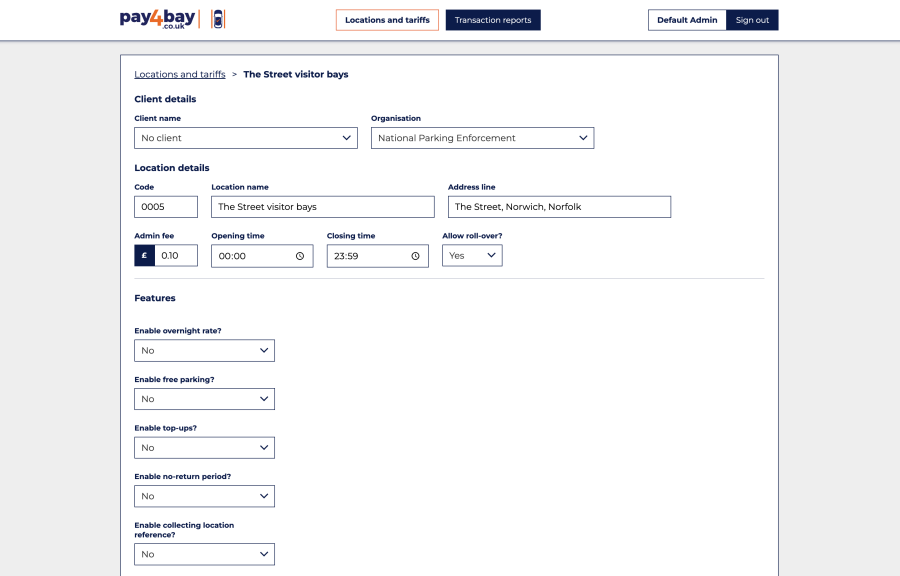The width and height of the screenshot is (900, 576).
Task: Expand the Allow roll-over dropdown
Action: (472, 255)
